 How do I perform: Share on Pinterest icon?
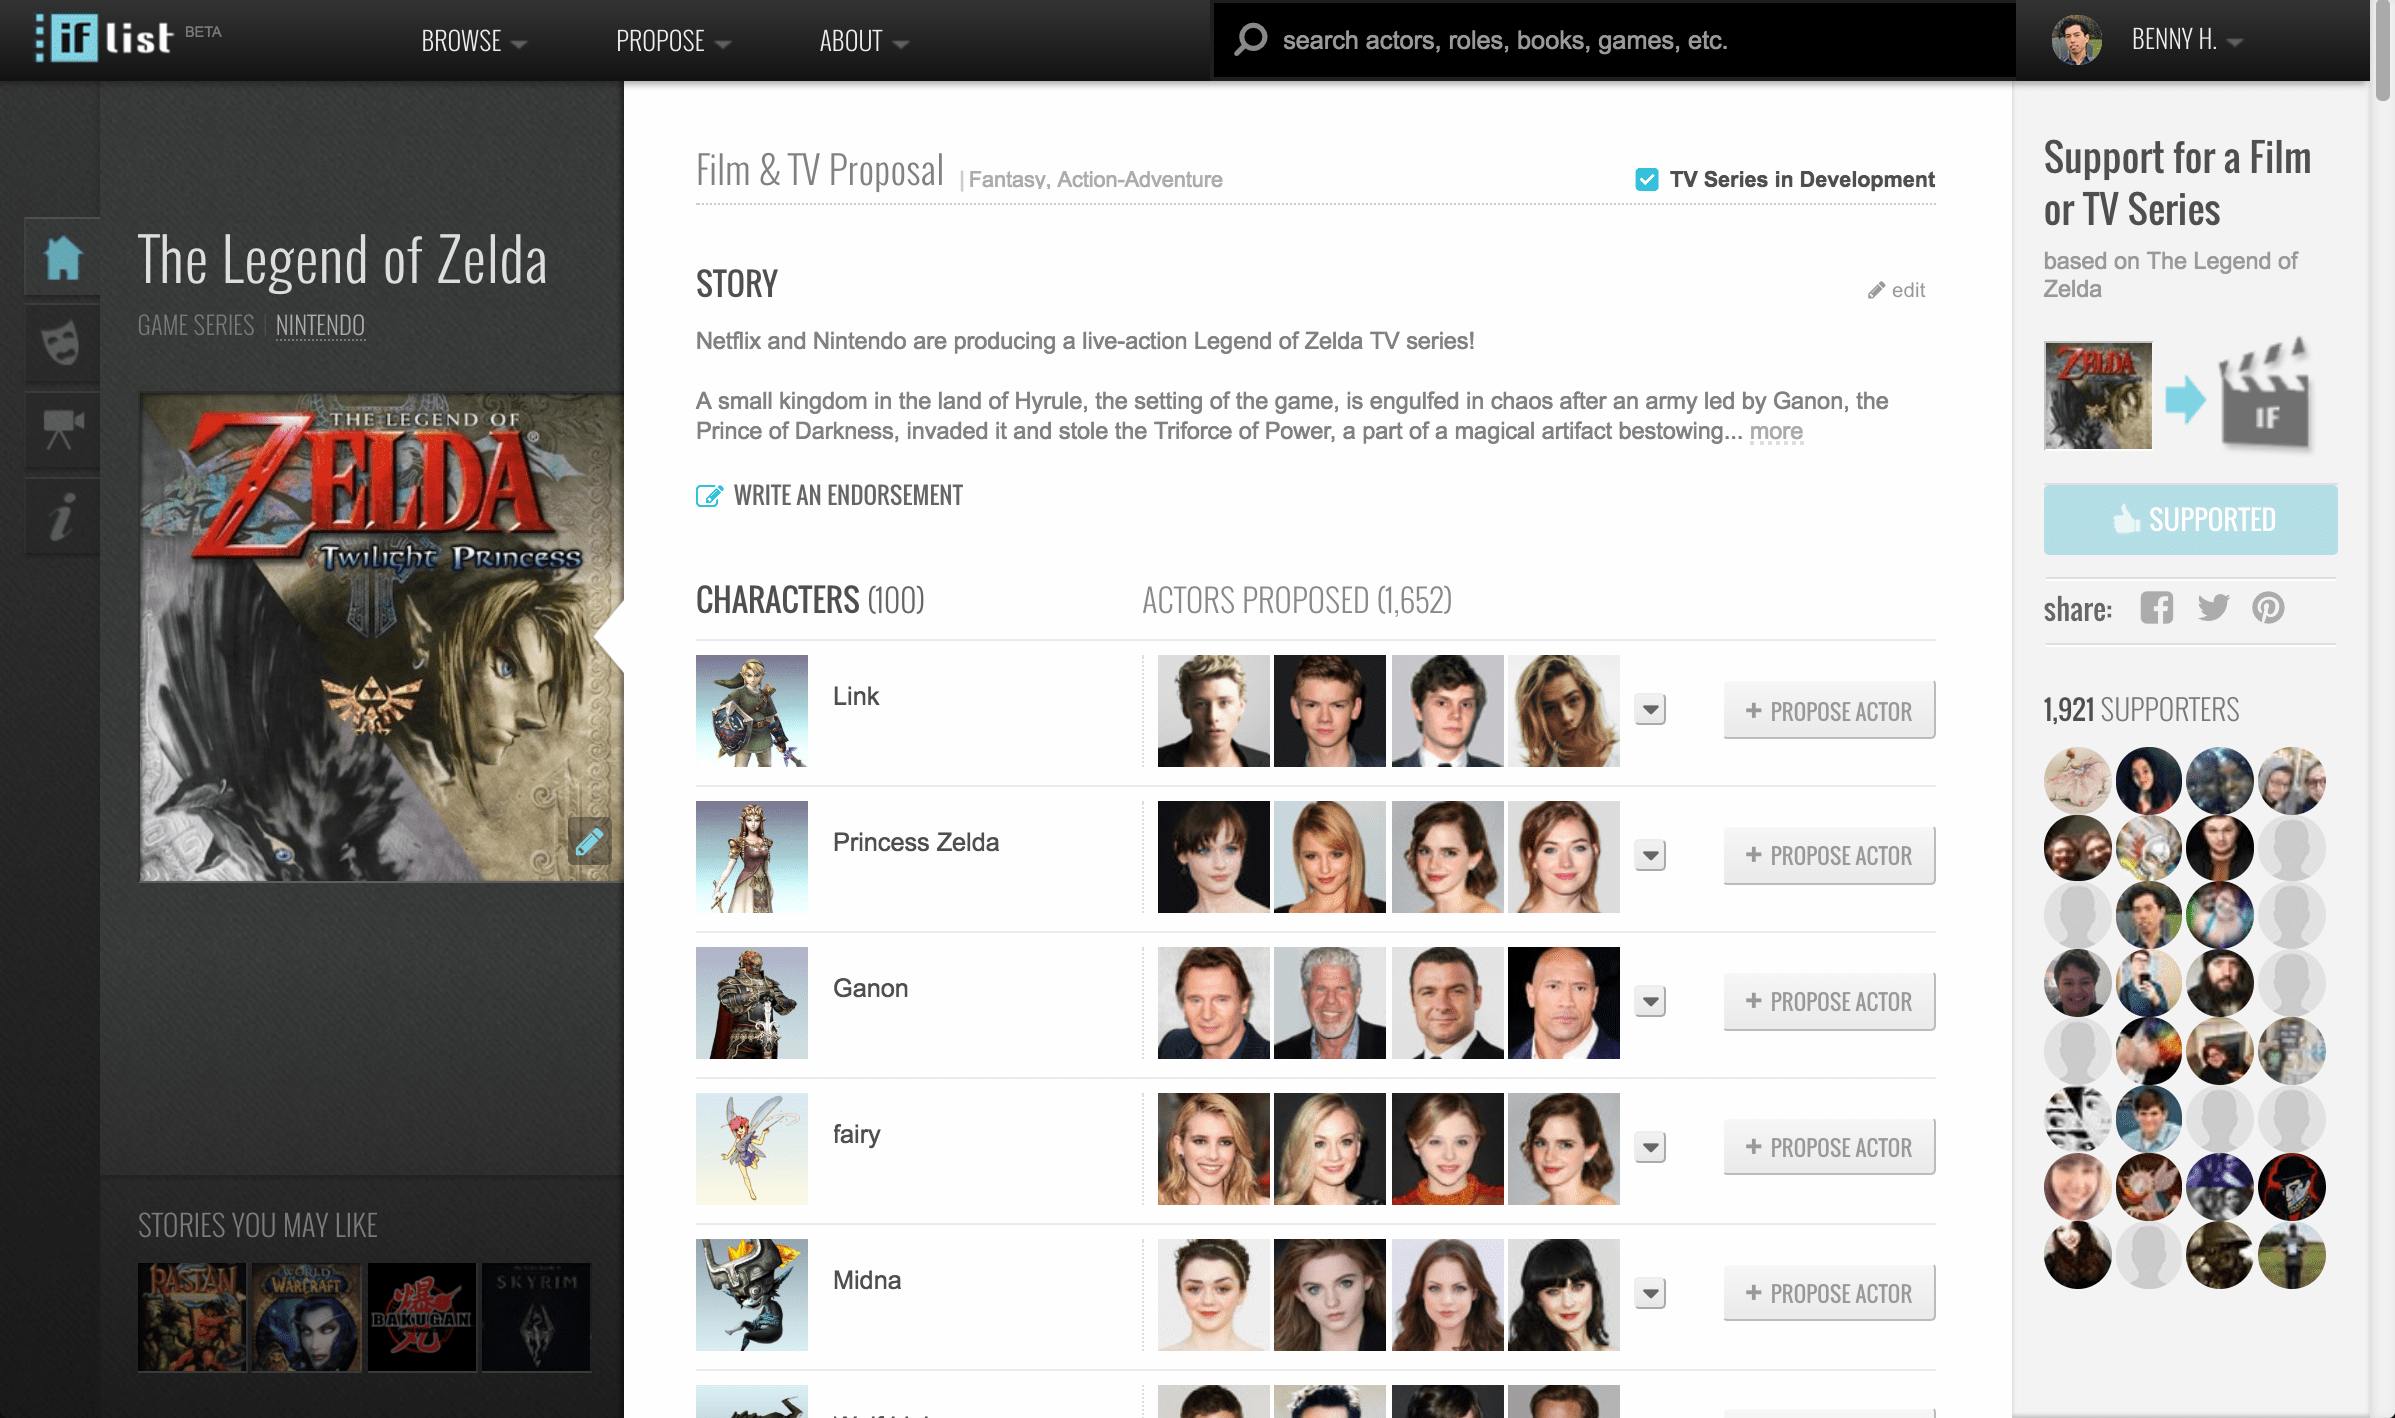click(2268, 608)
